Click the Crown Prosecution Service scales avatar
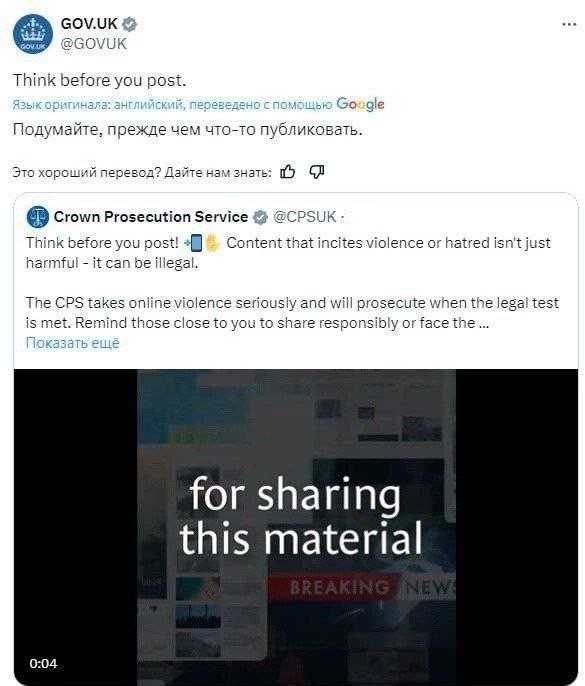 click(x=38, y=217)
